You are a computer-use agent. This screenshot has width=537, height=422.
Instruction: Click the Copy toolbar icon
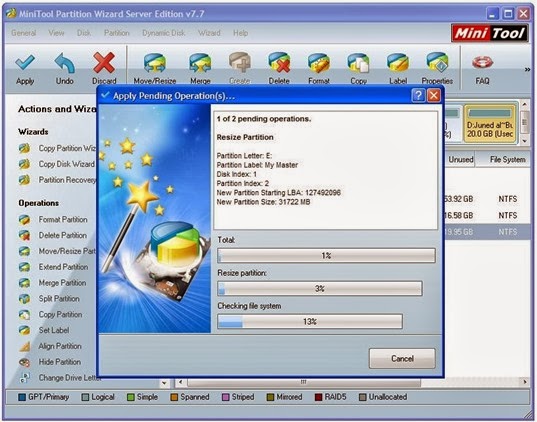(358, 63)
